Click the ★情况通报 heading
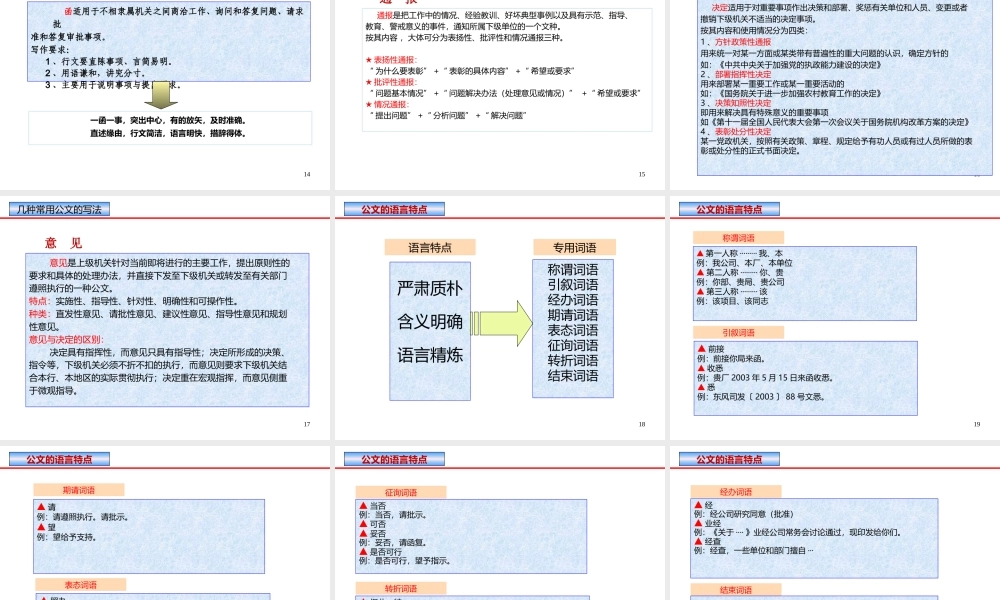 coord(387,105)
